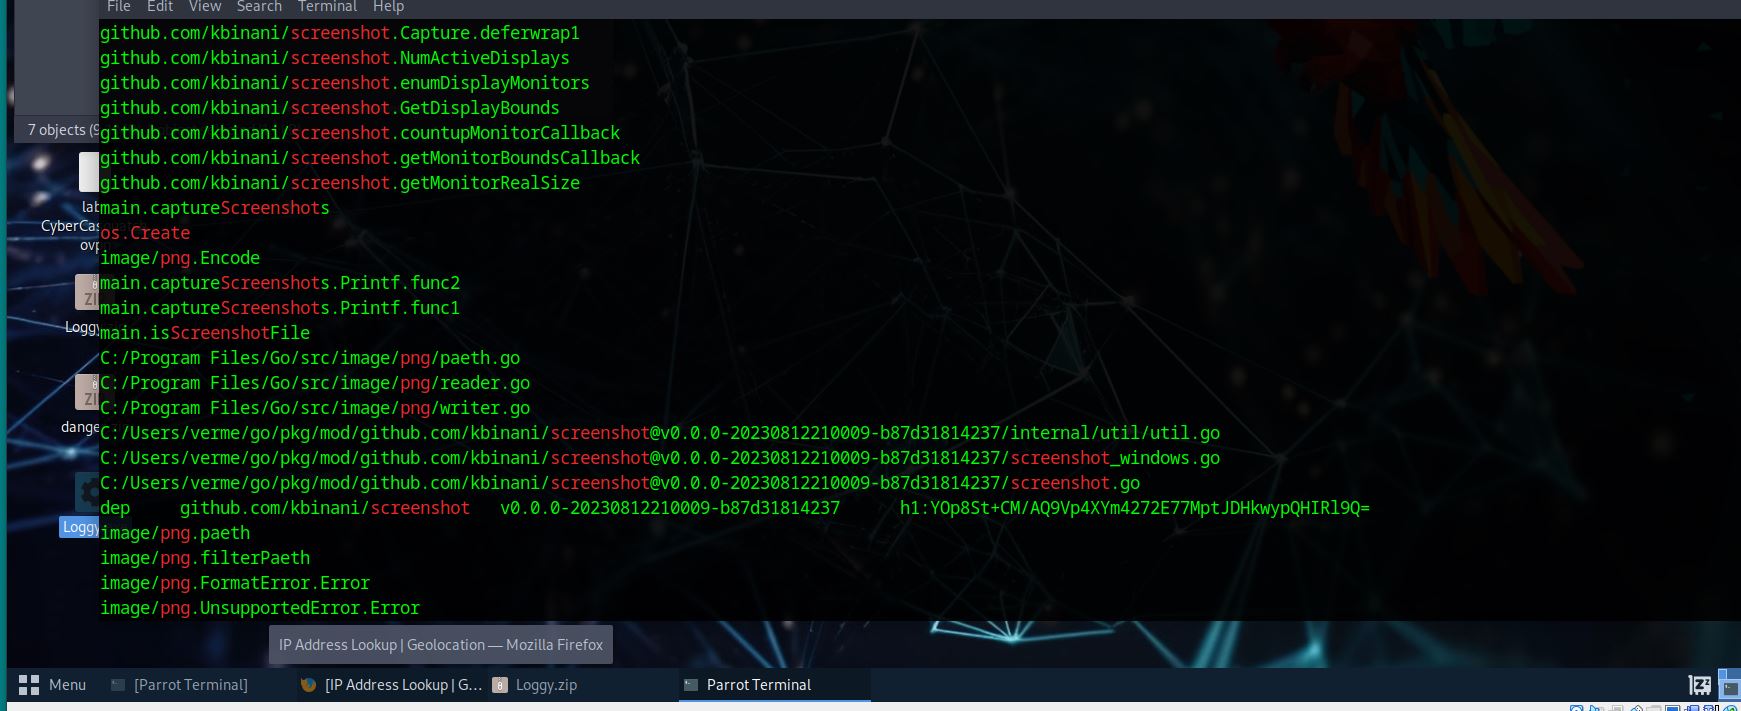Open the Terminal menu
Screen dimensions: 1741x711
[327, 6]
